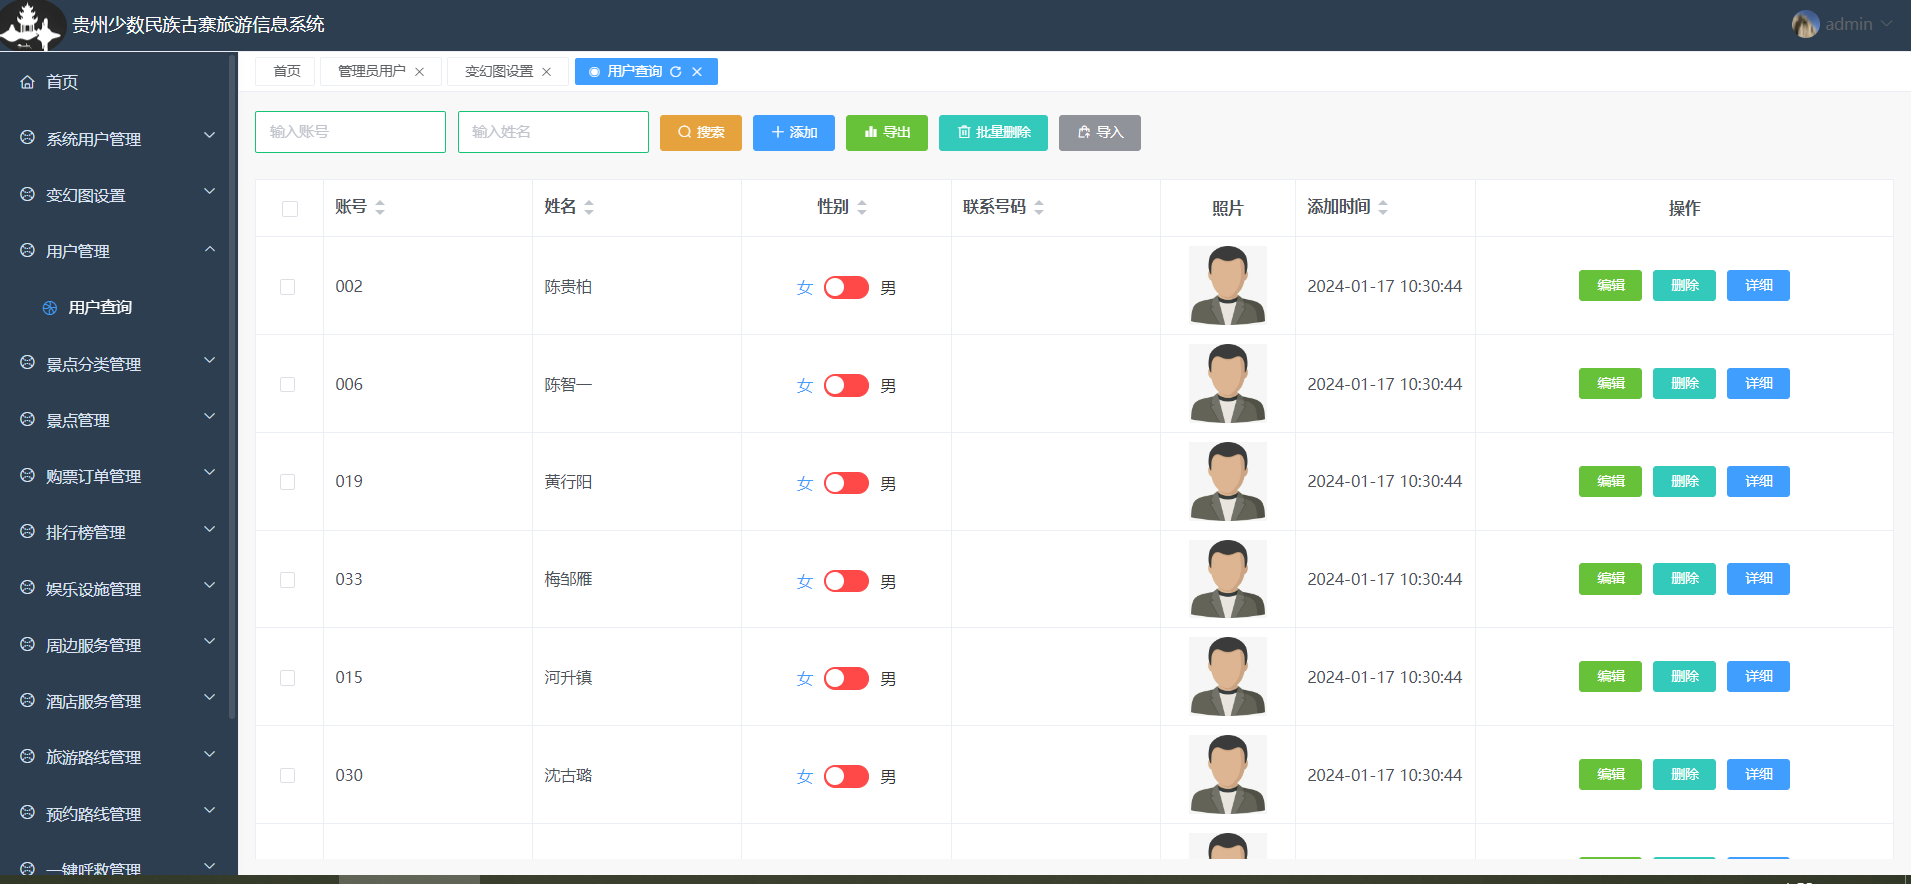The image size is (1911, 884).
Task: Expand the 娱乐设施管理 menu
Action: click(x=210, y=585)
